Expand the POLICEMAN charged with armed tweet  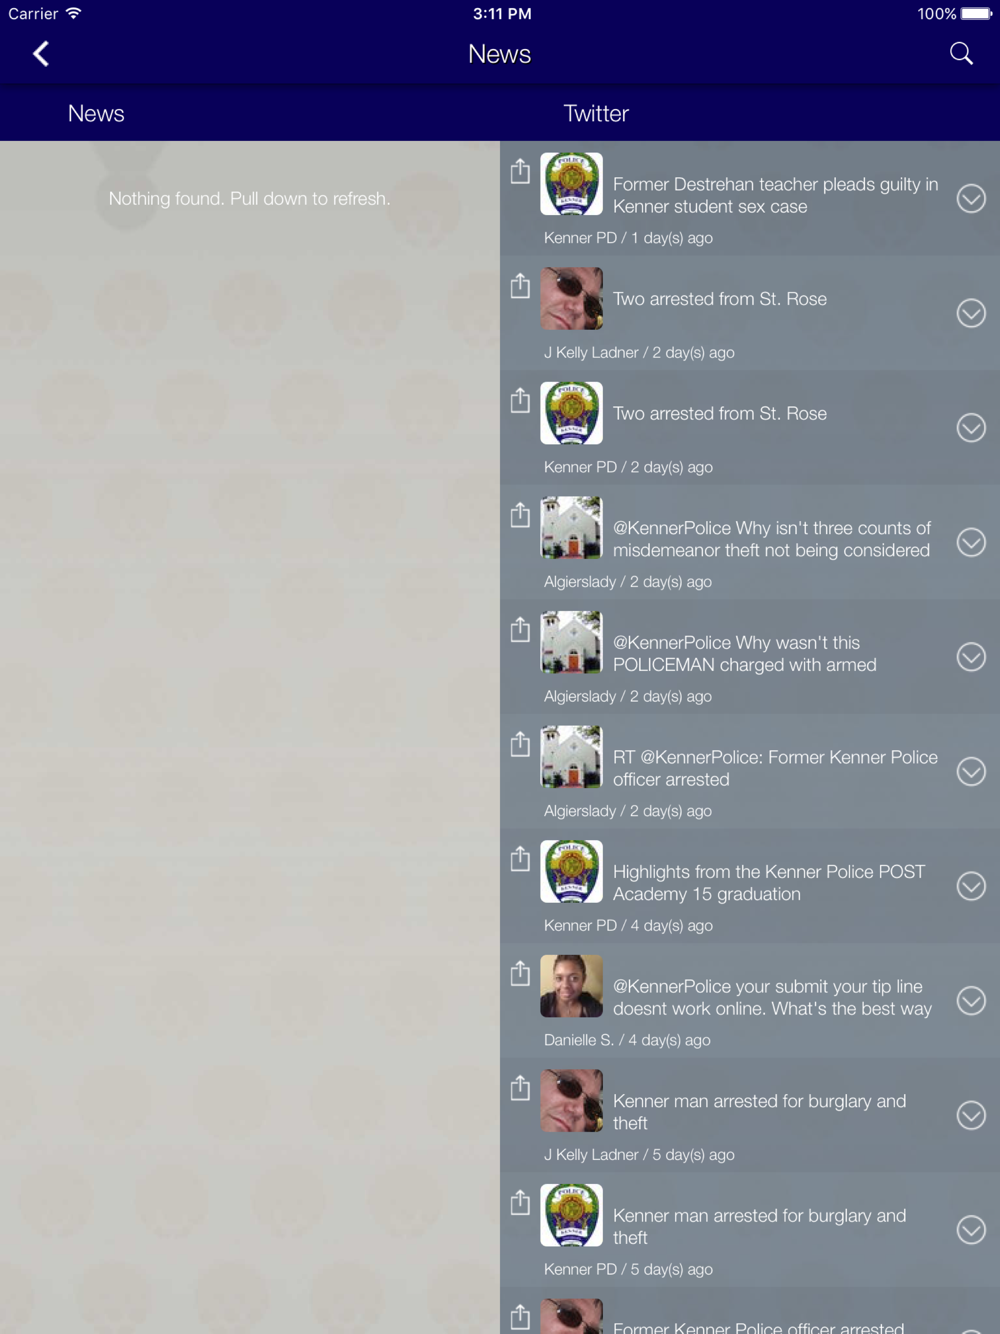(x=971, y=656)
